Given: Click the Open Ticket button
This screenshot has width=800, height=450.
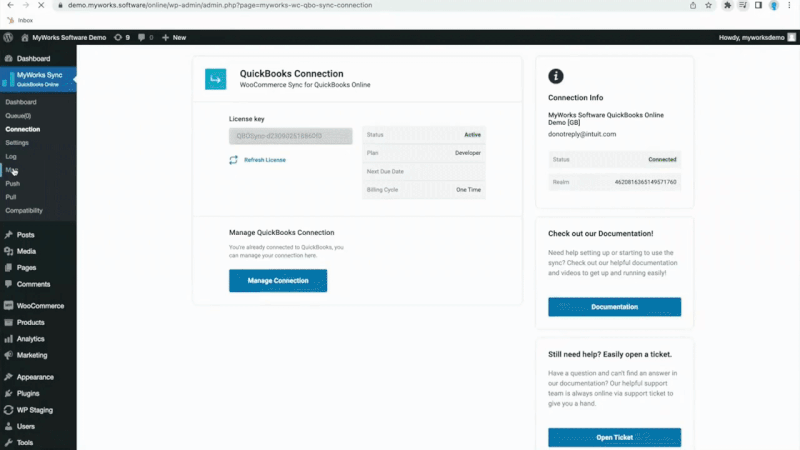Looking at the screenshot, I should (x=614, y=437).
